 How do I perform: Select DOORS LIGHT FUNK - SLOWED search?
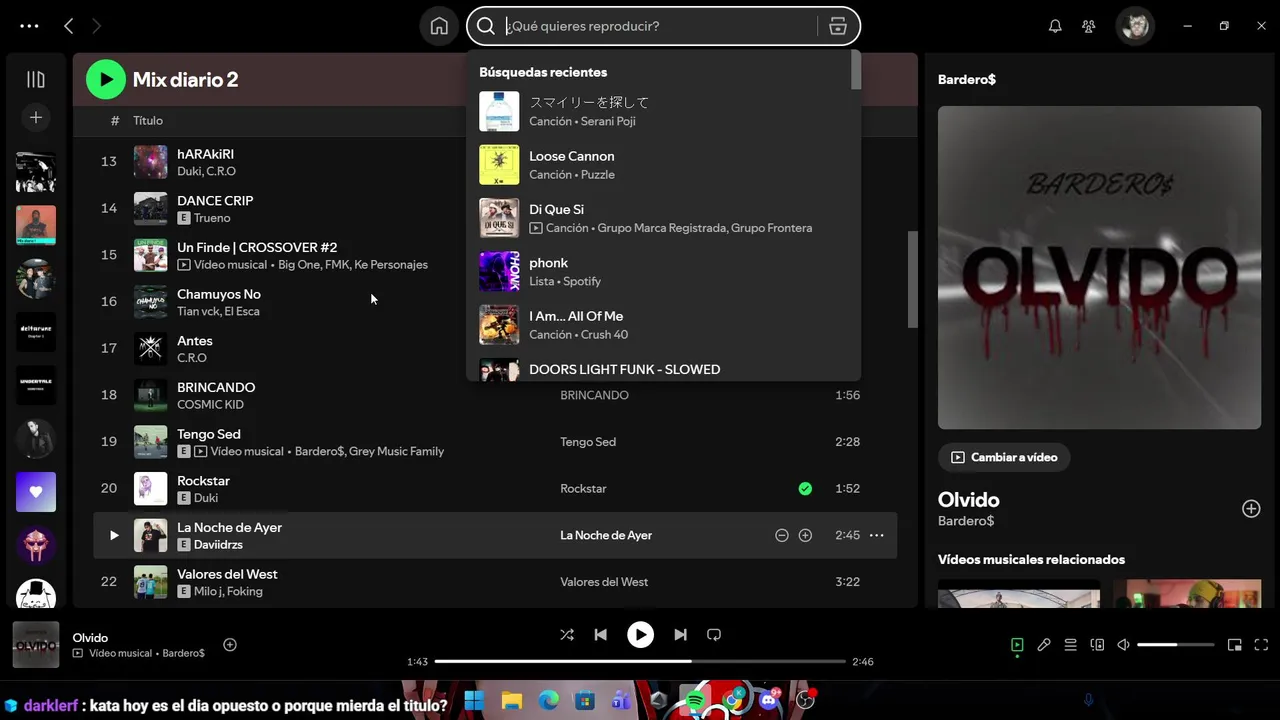(660, 369)
